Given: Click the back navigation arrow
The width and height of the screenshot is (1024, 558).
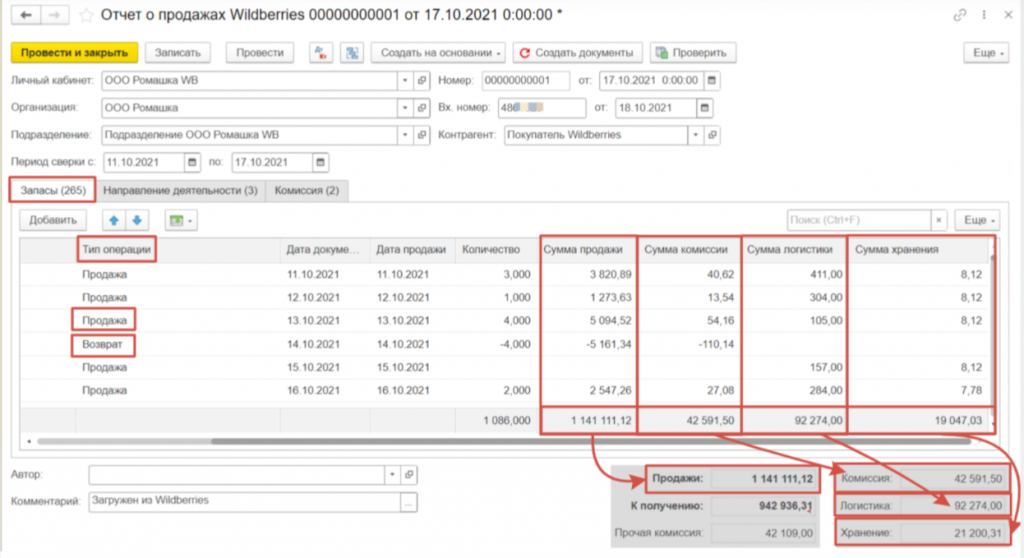Looking at the screenshot, I should click(x=25, y=15).
